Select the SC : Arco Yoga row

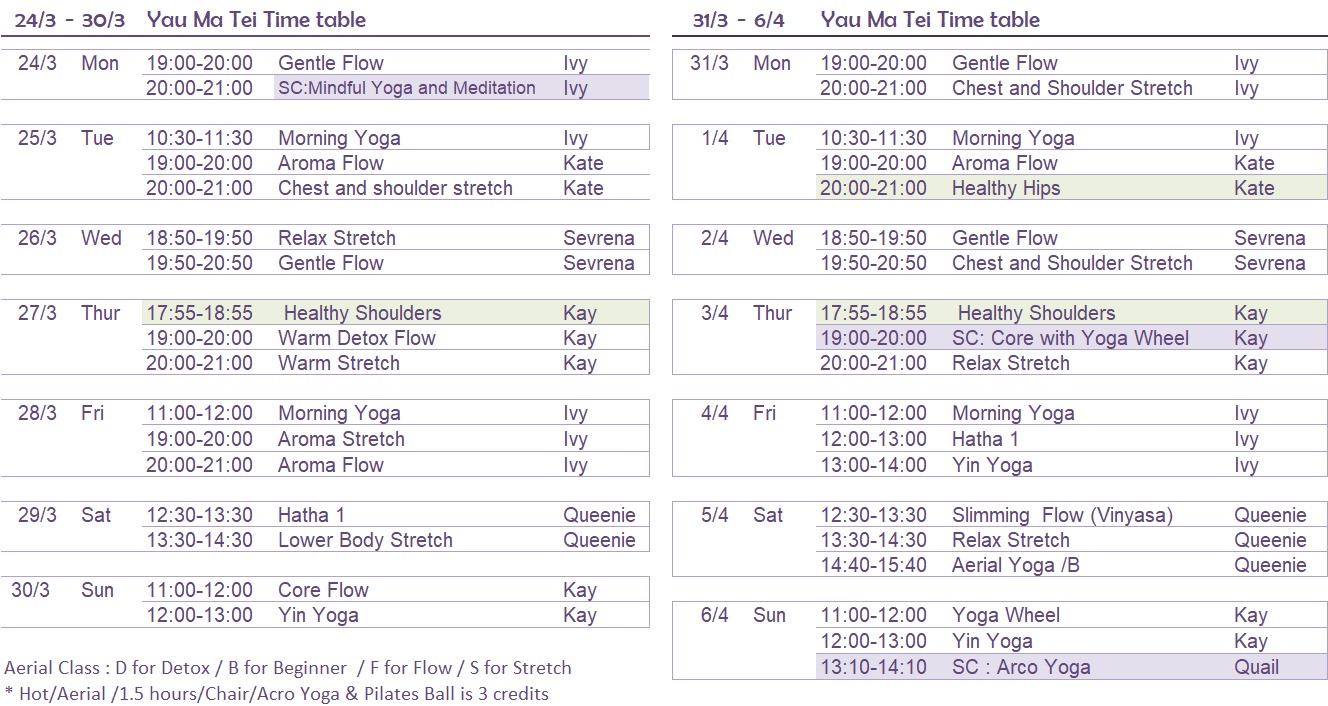pyautogui.click(x=1071, y=667)
